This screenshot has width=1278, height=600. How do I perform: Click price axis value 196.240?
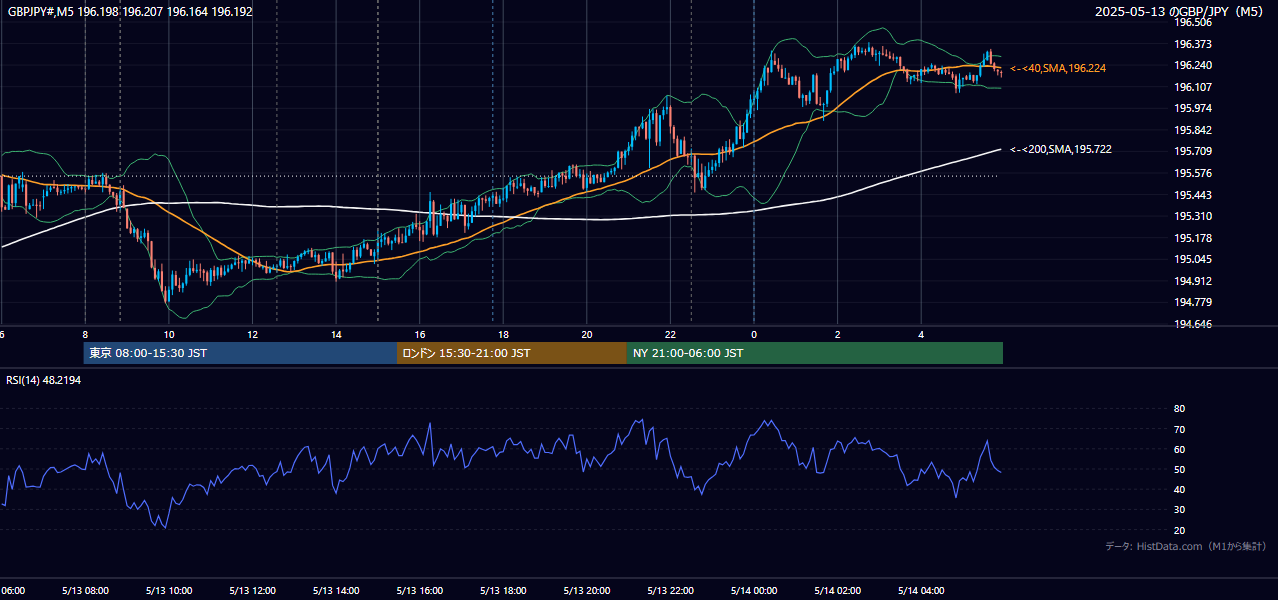point(1192,65)
